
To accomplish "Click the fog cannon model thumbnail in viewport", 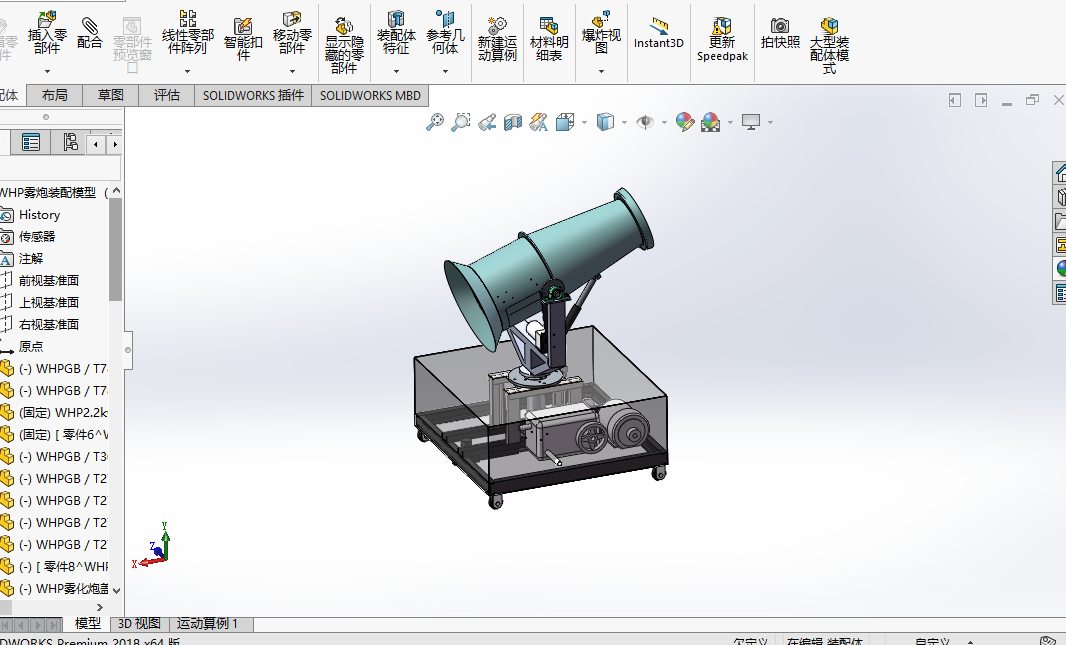I will coord(541,349).
